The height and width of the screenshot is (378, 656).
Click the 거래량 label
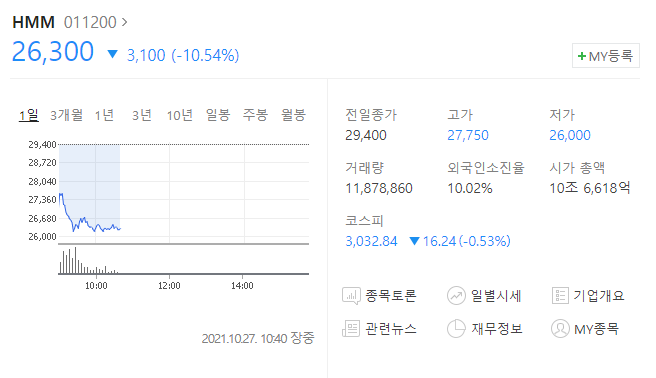pyautogui.click(x=364, y=168)
